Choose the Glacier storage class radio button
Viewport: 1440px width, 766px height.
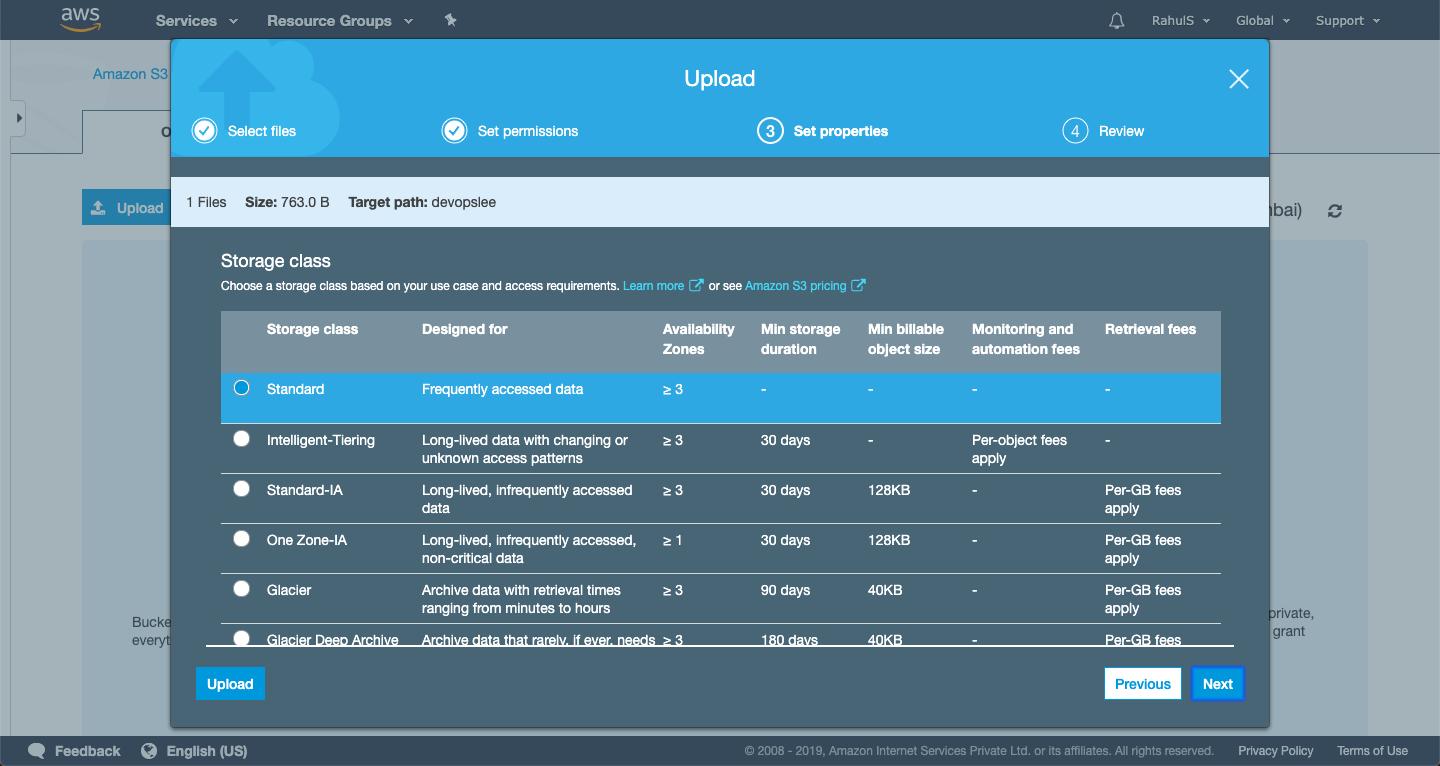coord(241,589)
